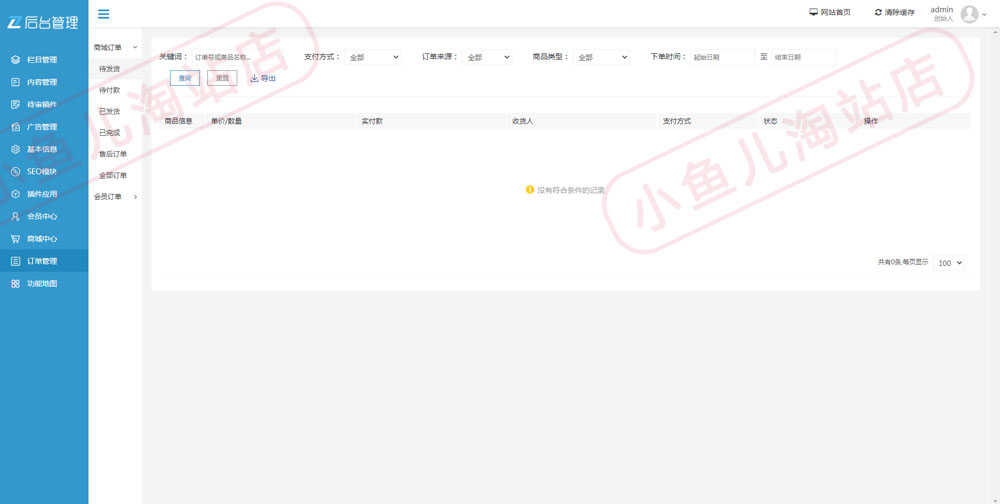The width and height of the screenshot is (1000, 504).
Task: Select the 待发货 order tab
Action: 110,68
